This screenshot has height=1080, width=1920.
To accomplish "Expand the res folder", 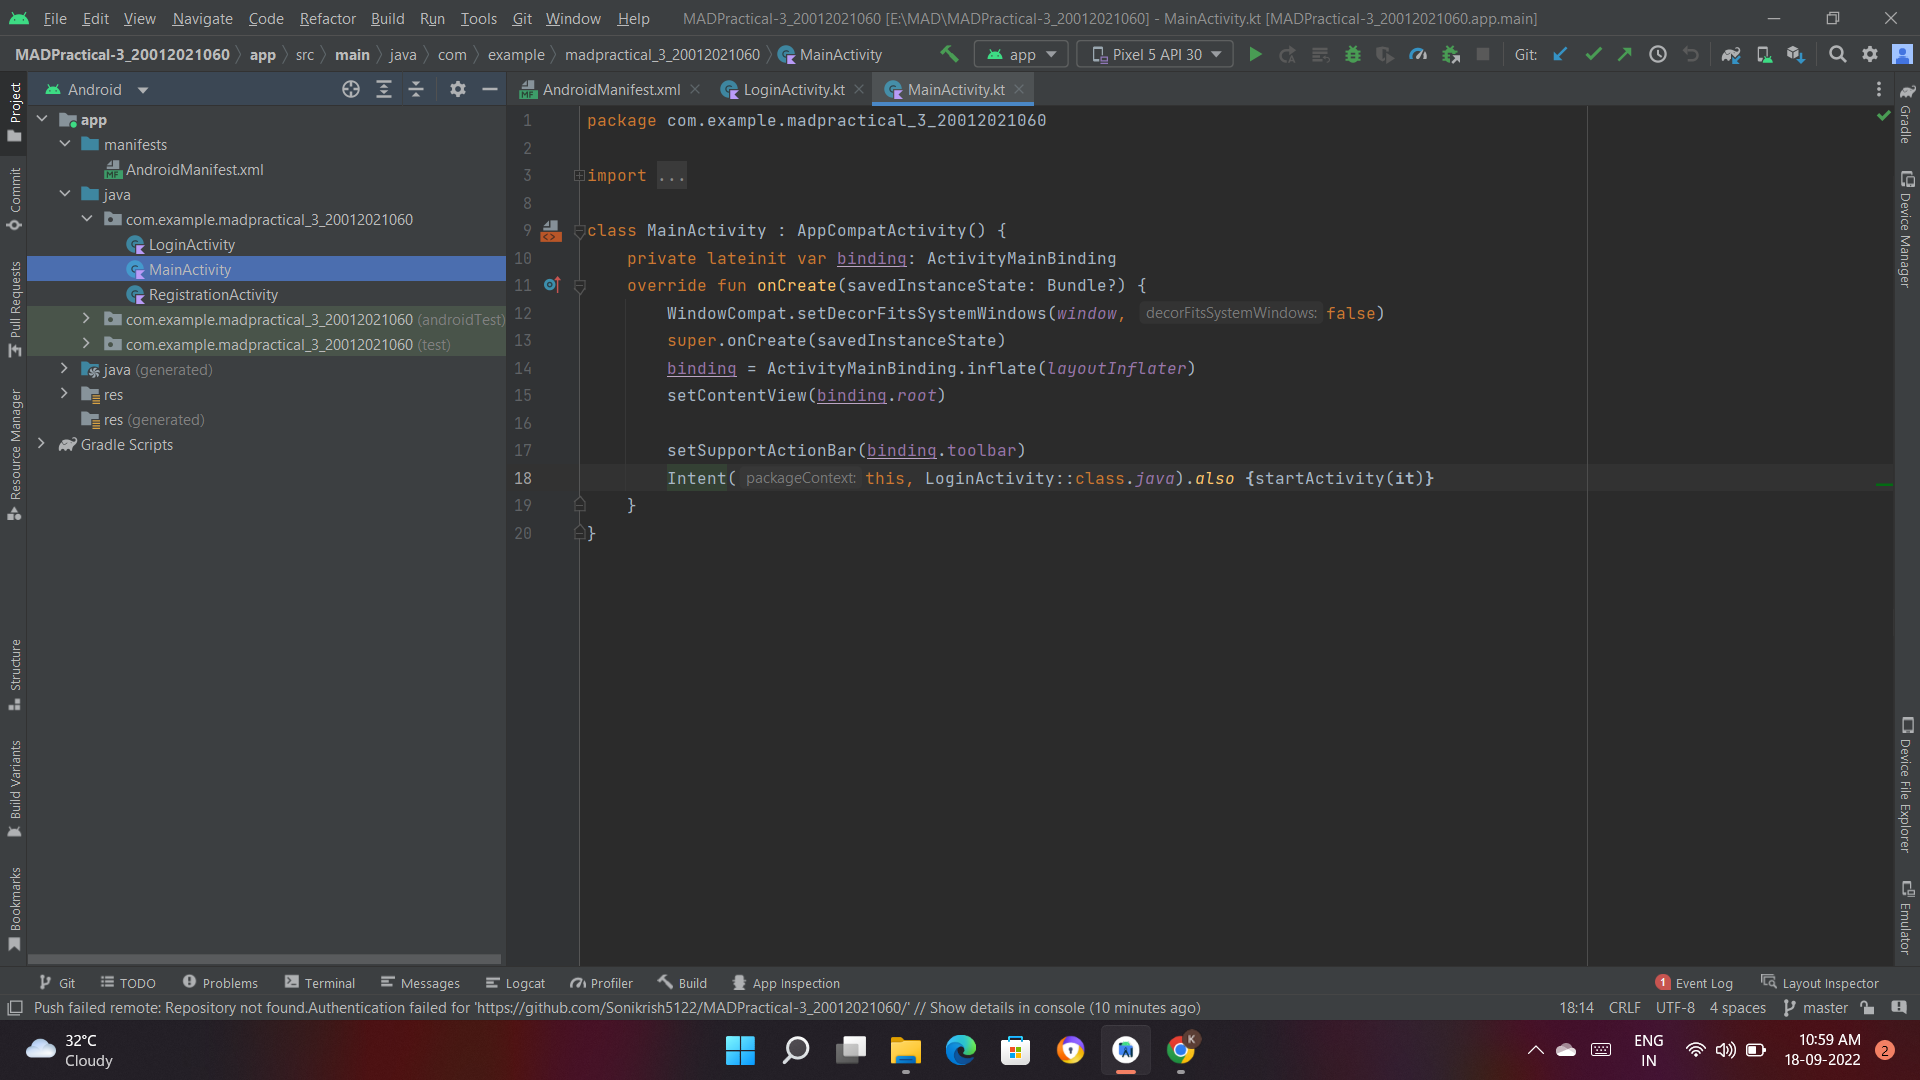I will coord(64,394).
